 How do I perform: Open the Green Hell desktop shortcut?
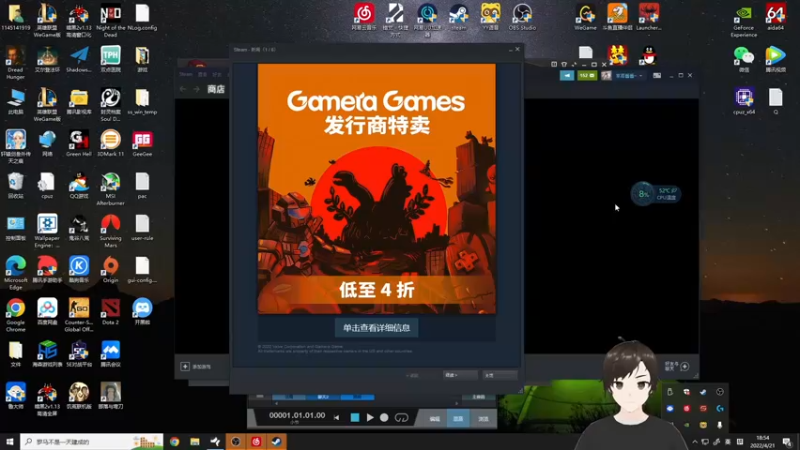click(x=79, y=143)
